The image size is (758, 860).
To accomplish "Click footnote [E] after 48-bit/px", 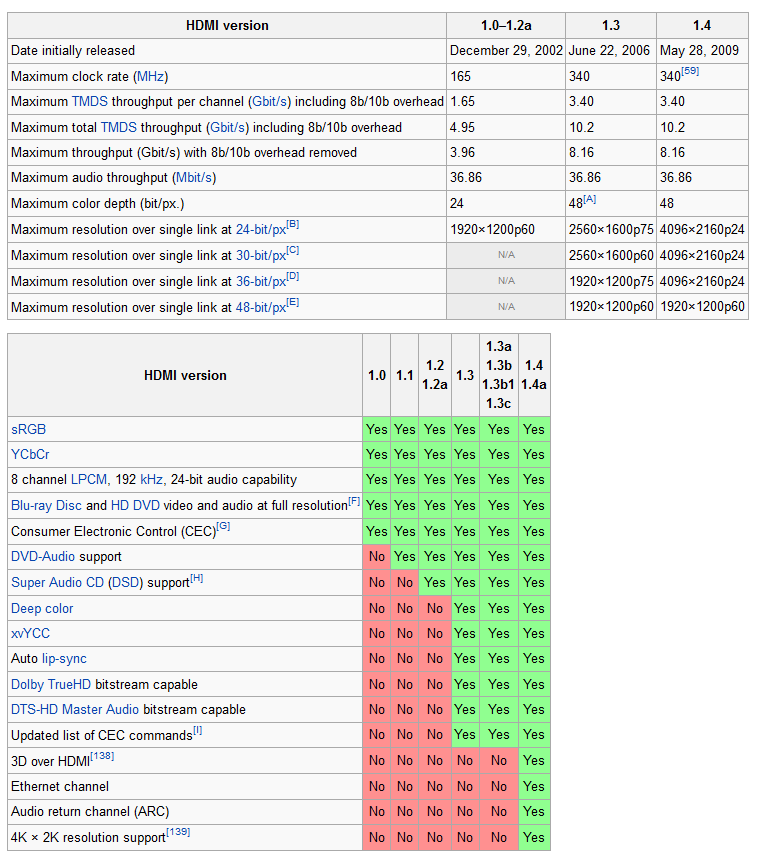I will [x=293, y=302].
